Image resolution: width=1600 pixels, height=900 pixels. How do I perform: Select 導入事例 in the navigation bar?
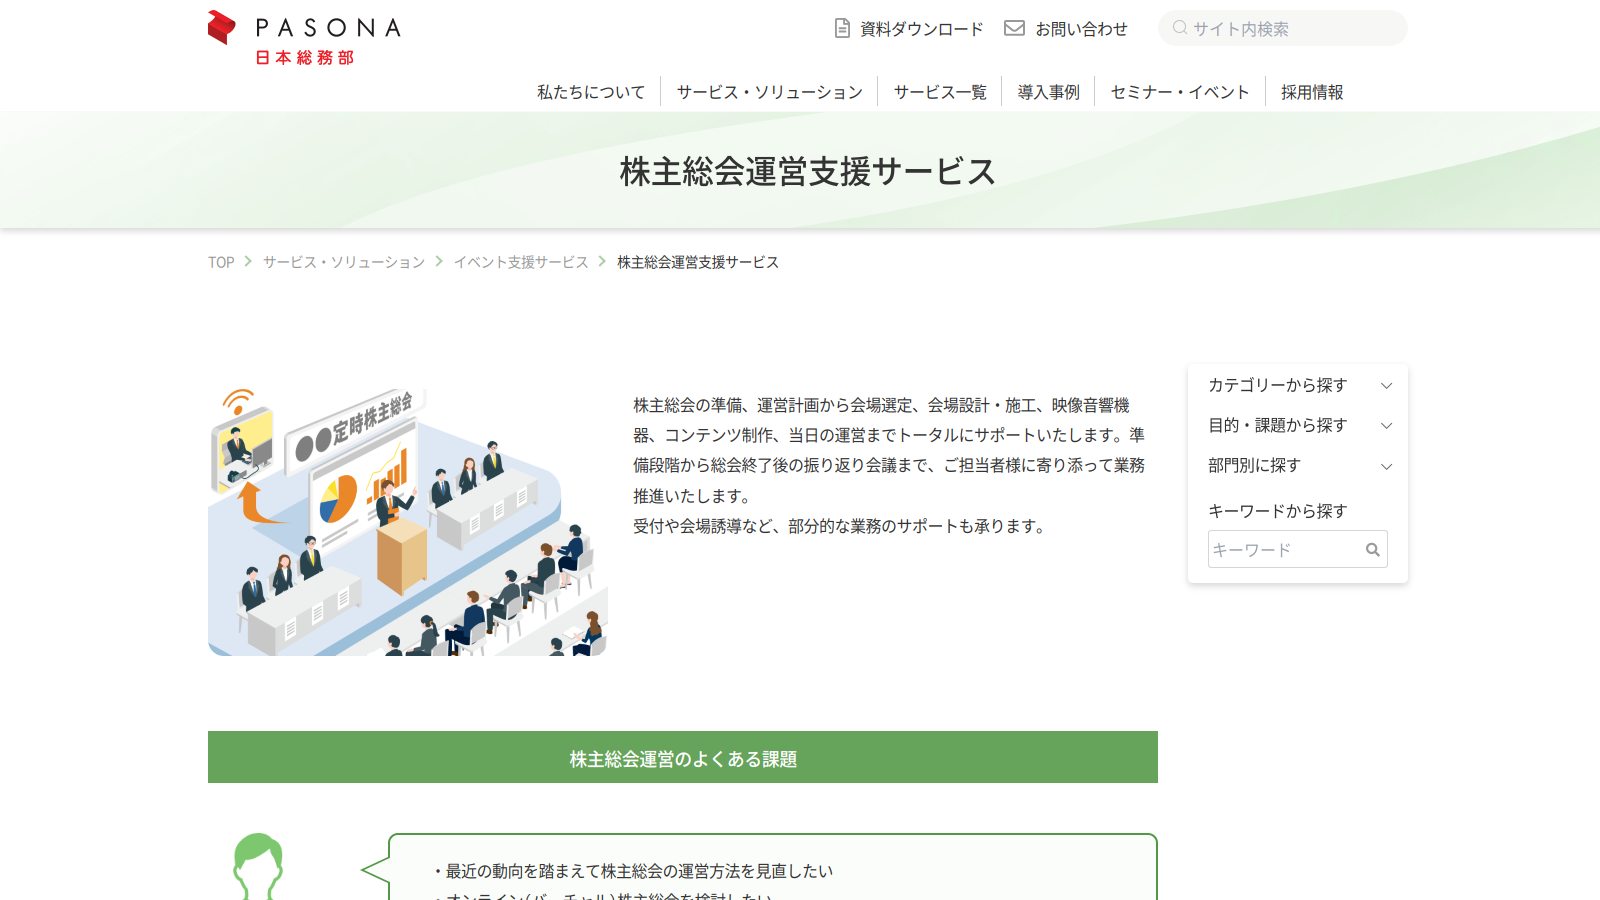[1048, 92]
